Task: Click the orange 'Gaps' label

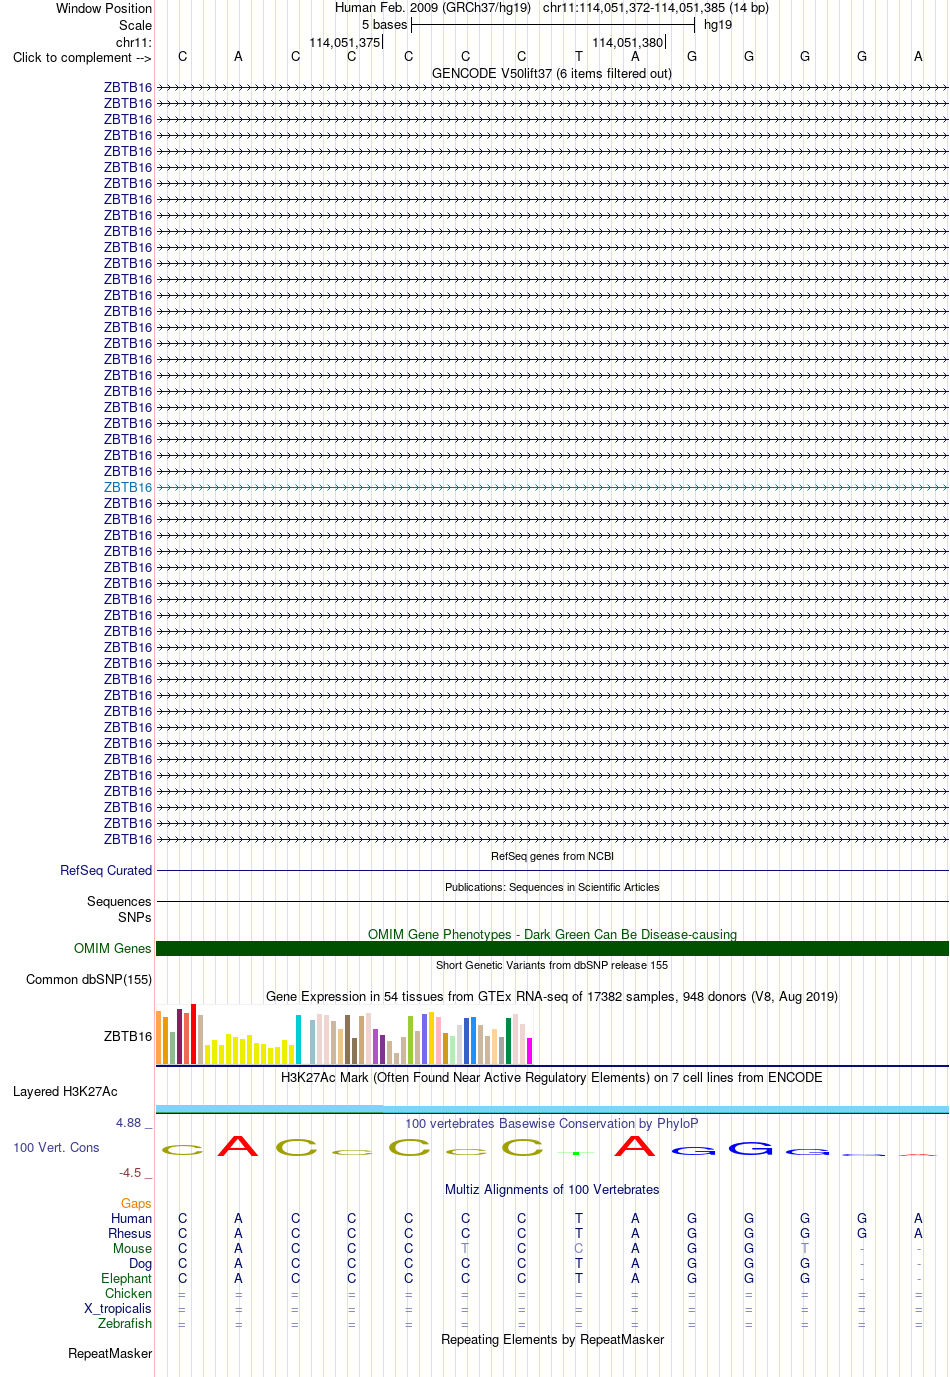Action: pos(136,1204)
